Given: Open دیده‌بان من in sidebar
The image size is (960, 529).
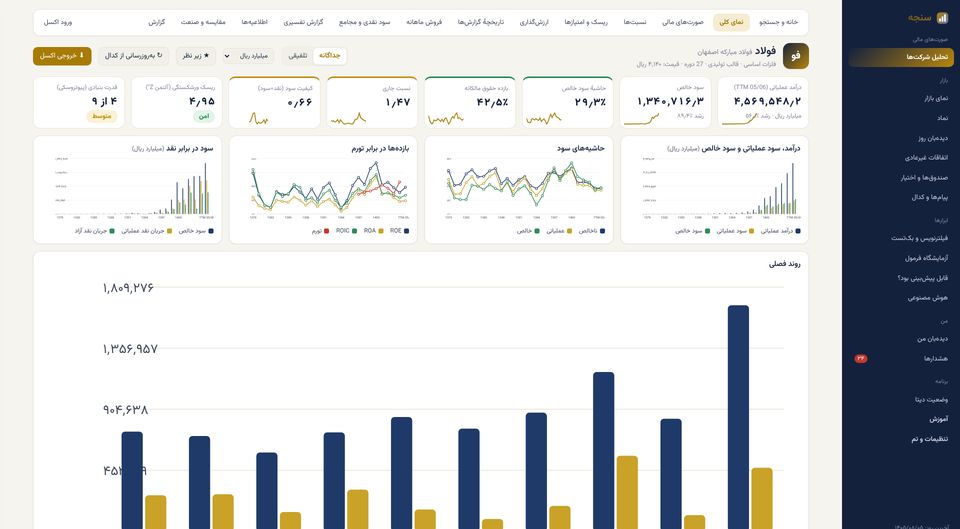Looking at the screenshot, I should point(901,339).
